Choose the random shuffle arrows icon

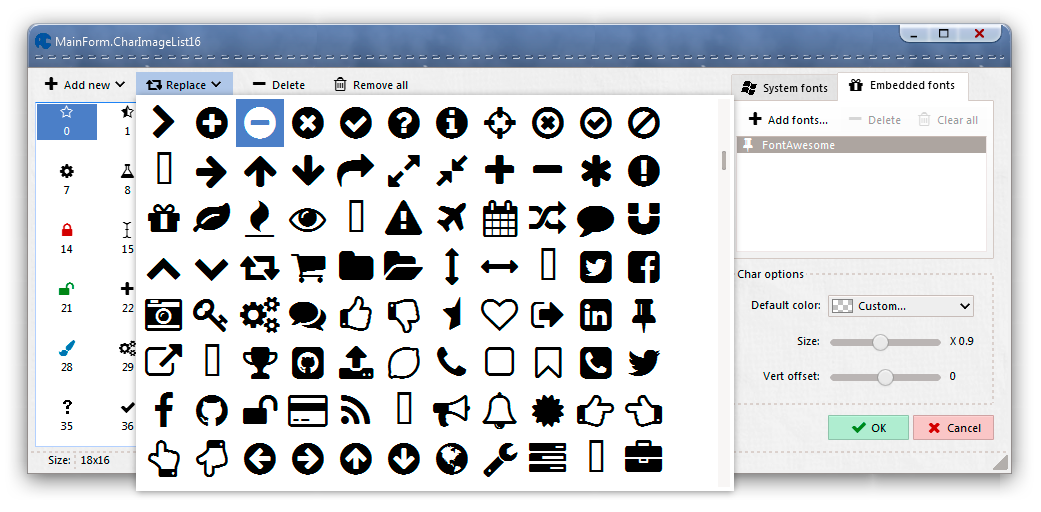tap(547, 218)
